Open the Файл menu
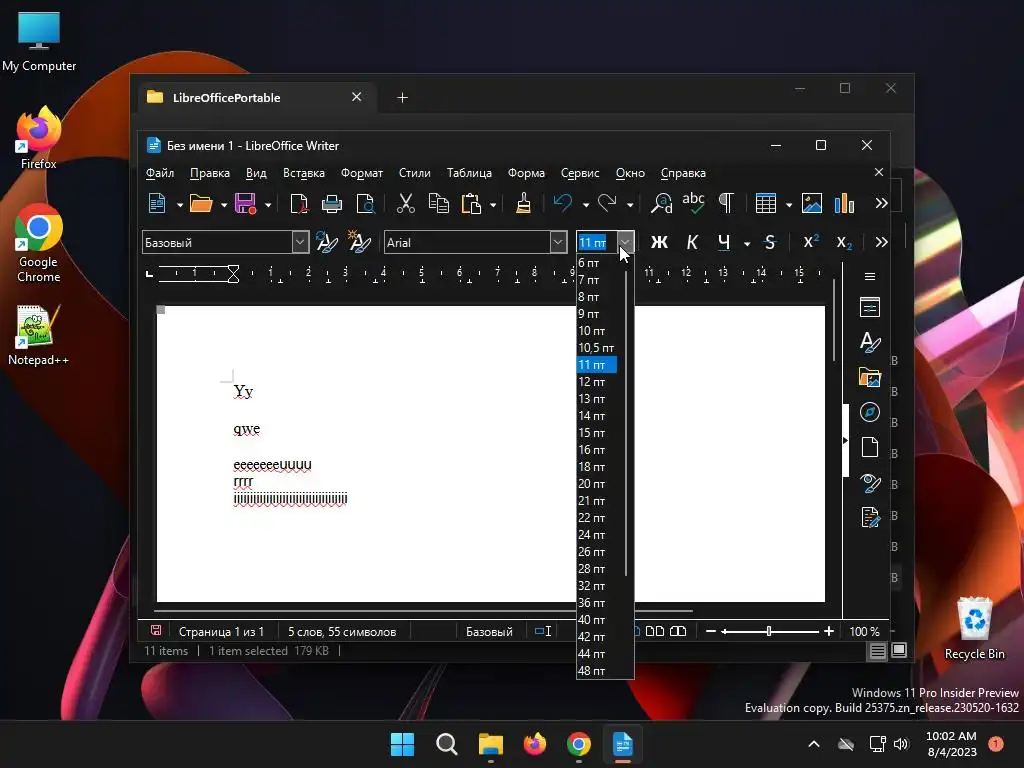 (x=159, y=173)
